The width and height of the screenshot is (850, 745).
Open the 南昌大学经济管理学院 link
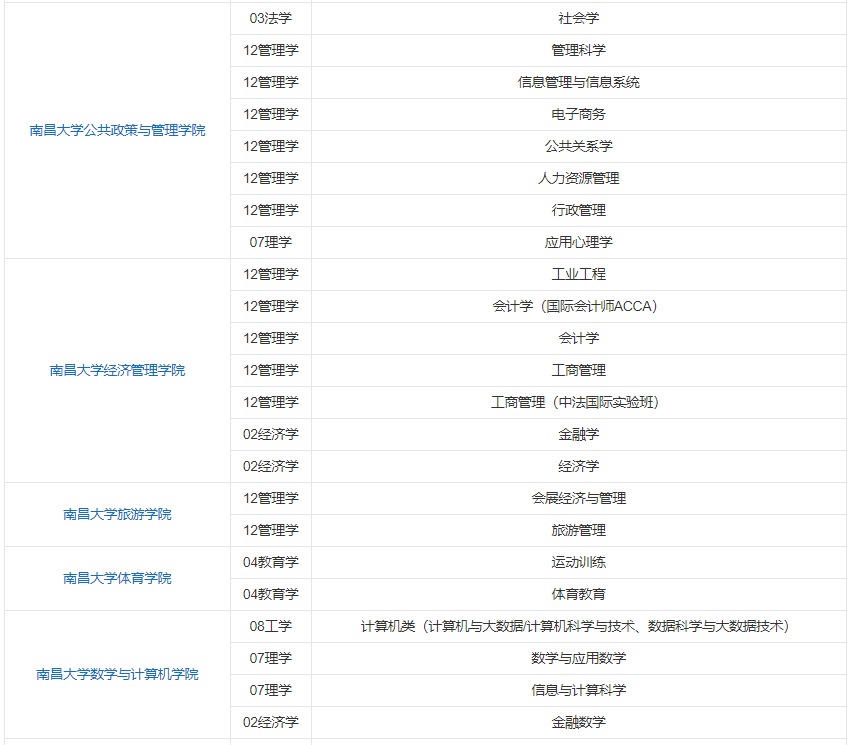click(x=117, y=370)
